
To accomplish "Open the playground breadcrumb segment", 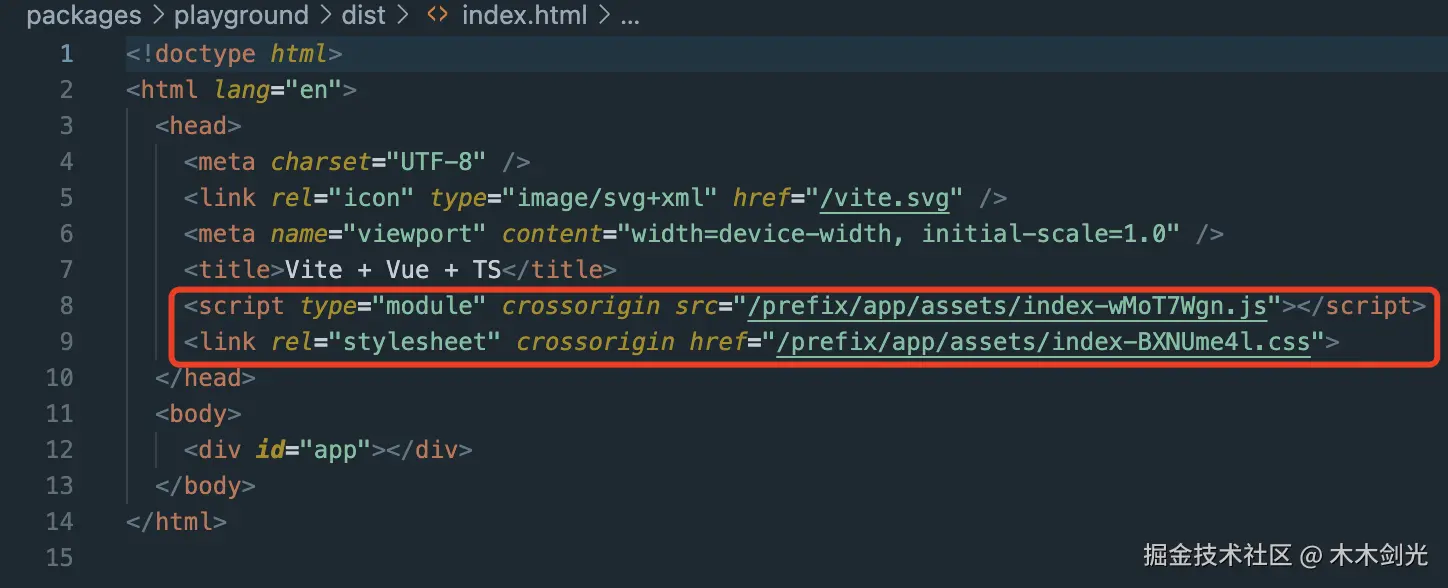I will [241, 16].
